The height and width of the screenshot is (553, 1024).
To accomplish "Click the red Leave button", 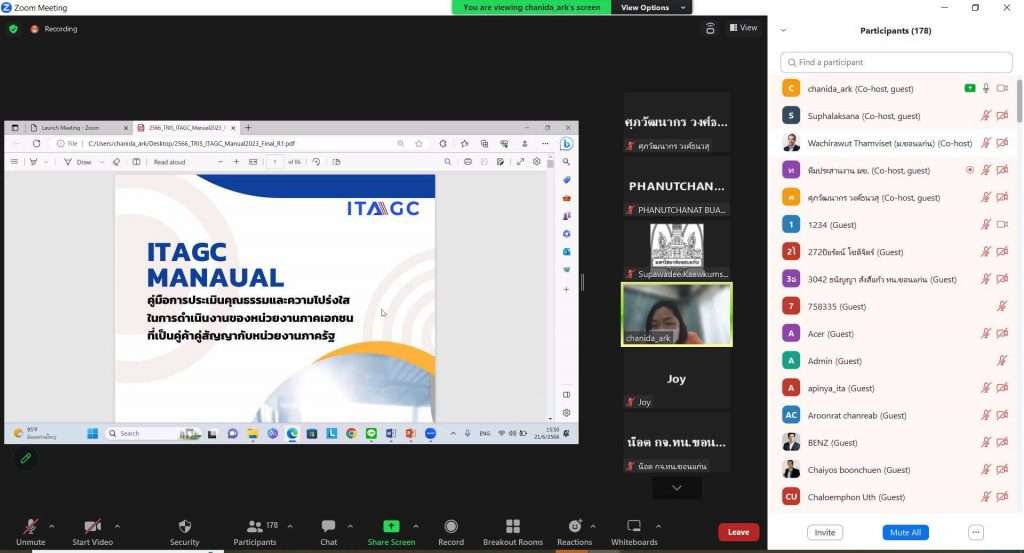I will point(739,532).
